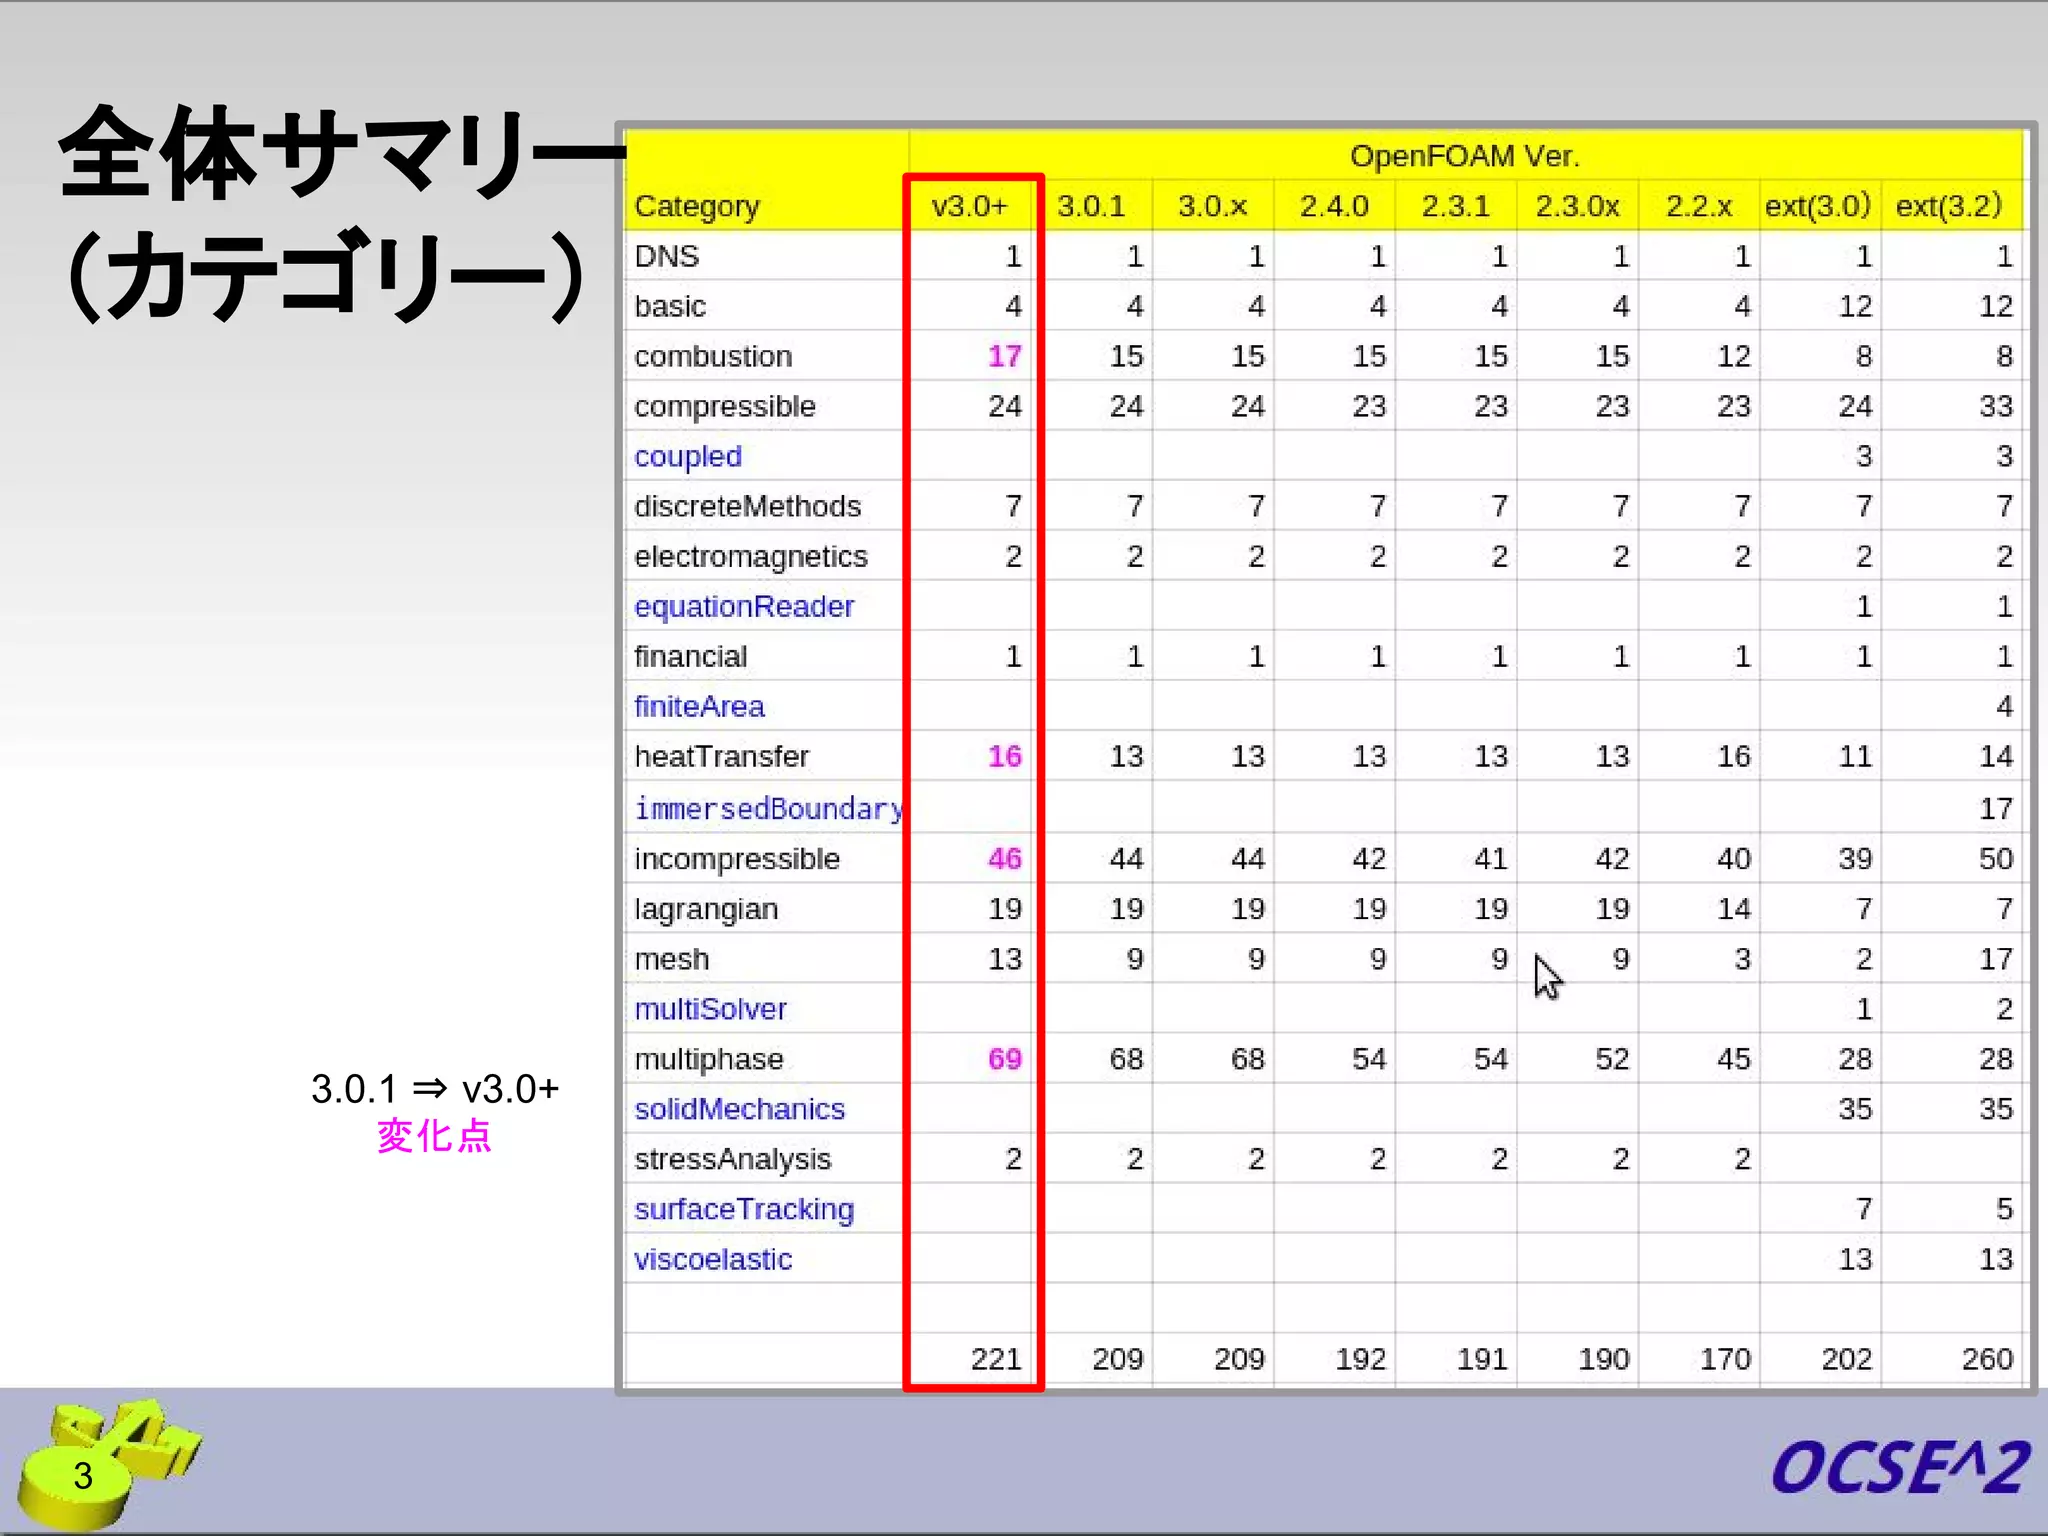Click magenta 17 in combustion row
Image resolution: width=2048 pixels, height=1536 pixels.
click(1005, 356)
